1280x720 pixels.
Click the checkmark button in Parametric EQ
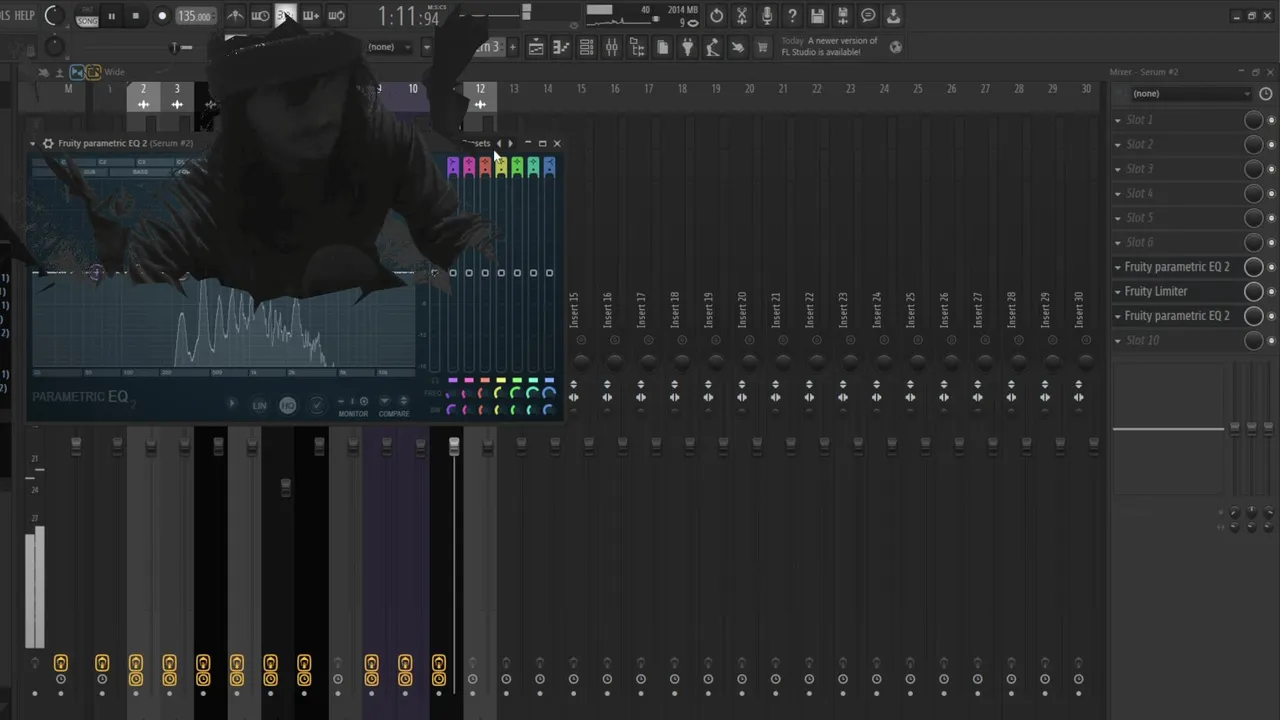pyautogui.click(x=316, y=405)
